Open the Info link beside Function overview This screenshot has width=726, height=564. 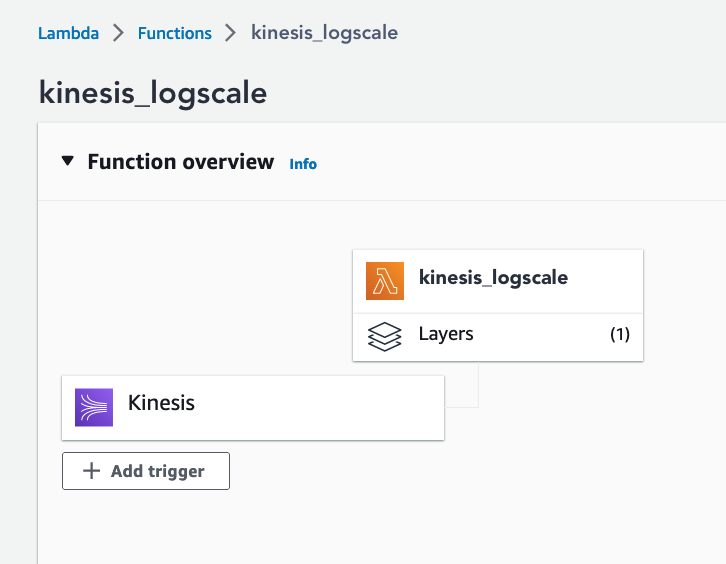303,164
